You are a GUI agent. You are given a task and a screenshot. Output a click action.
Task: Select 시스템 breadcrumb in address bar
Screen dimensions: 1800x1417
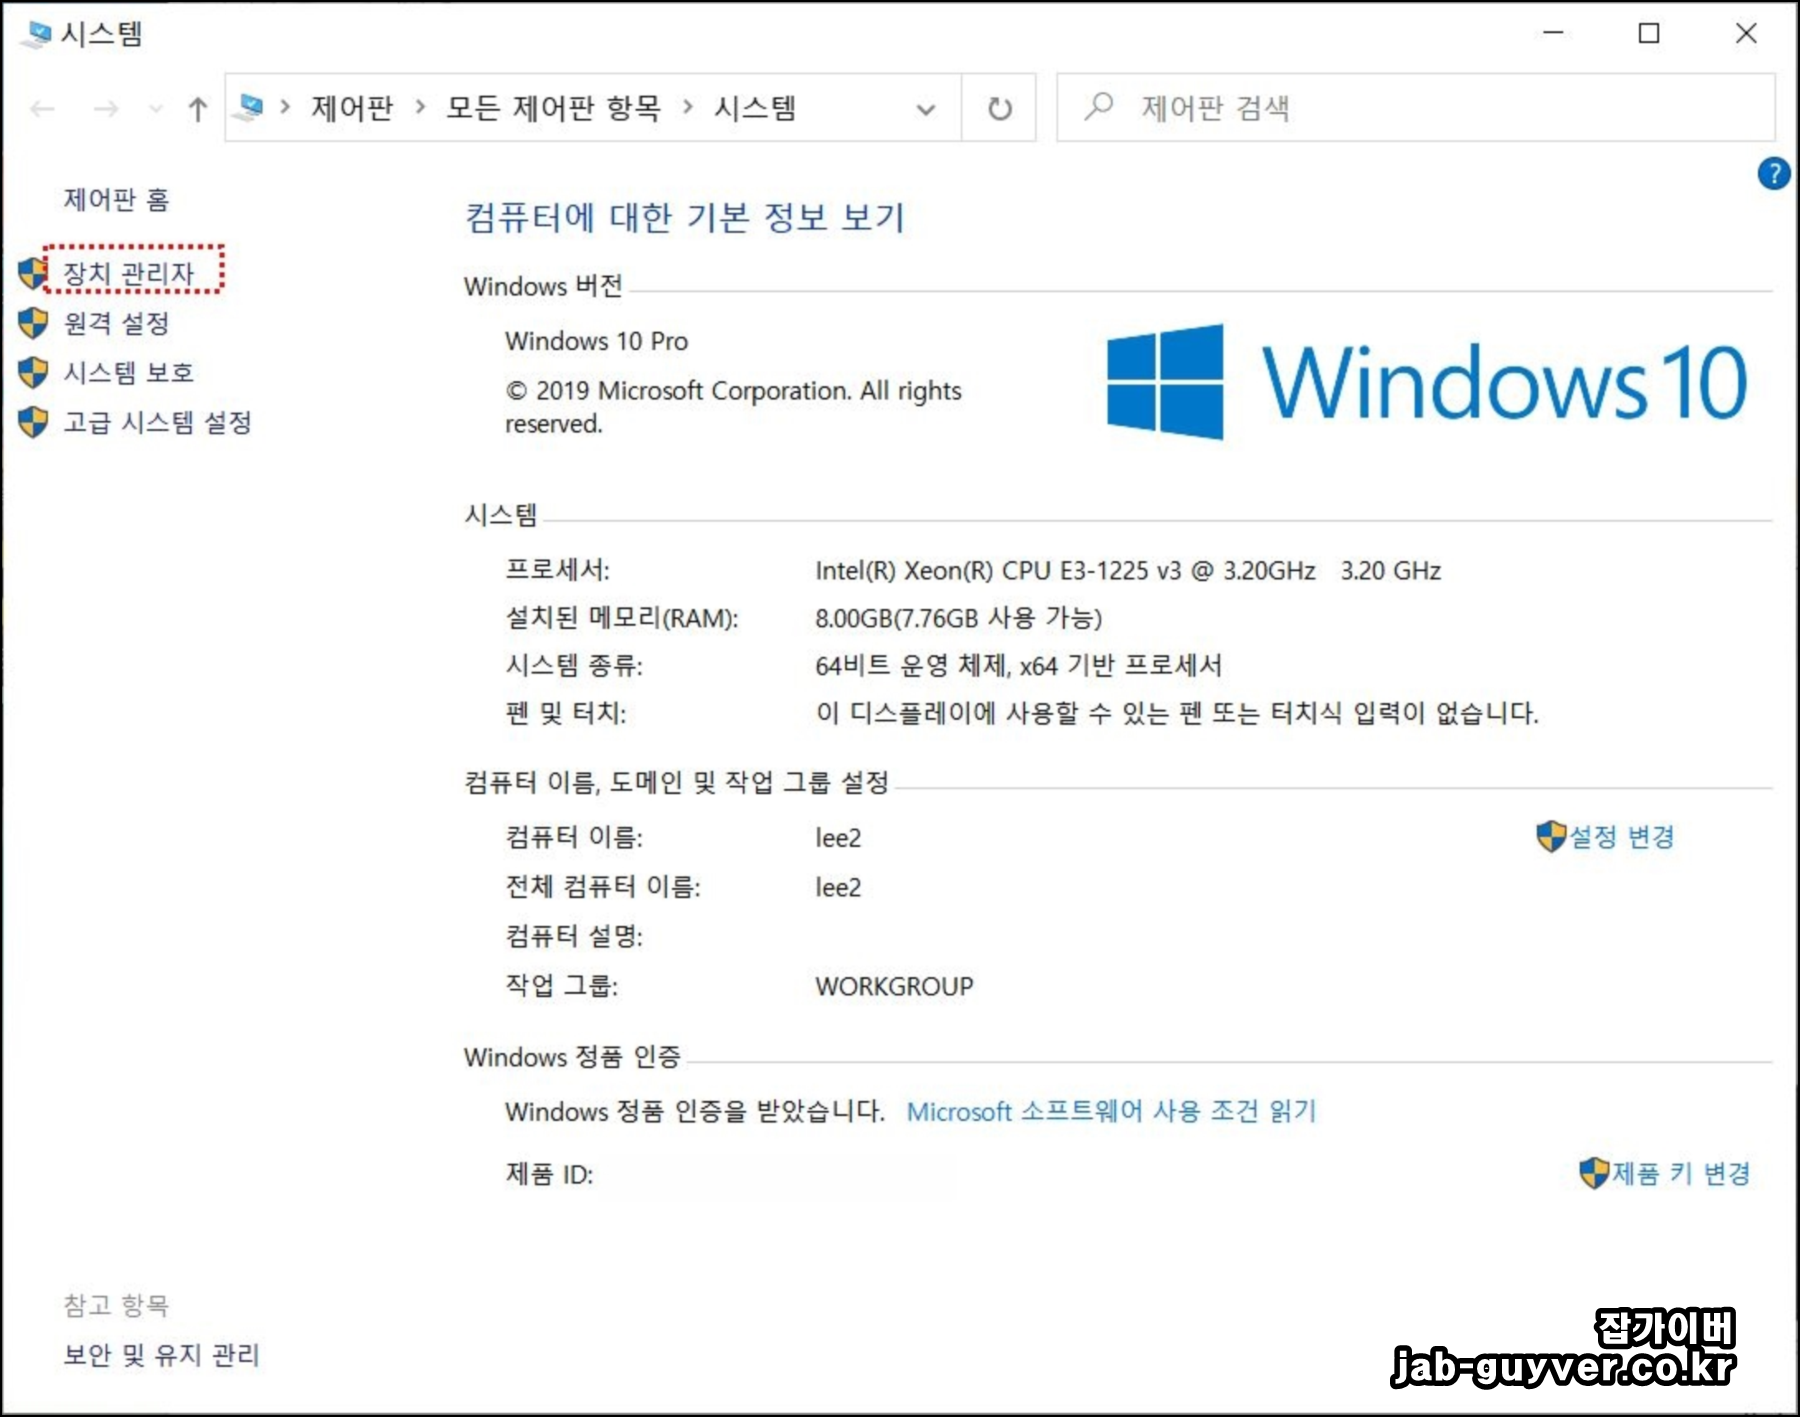pyautogui.click(x=755, y=108)
